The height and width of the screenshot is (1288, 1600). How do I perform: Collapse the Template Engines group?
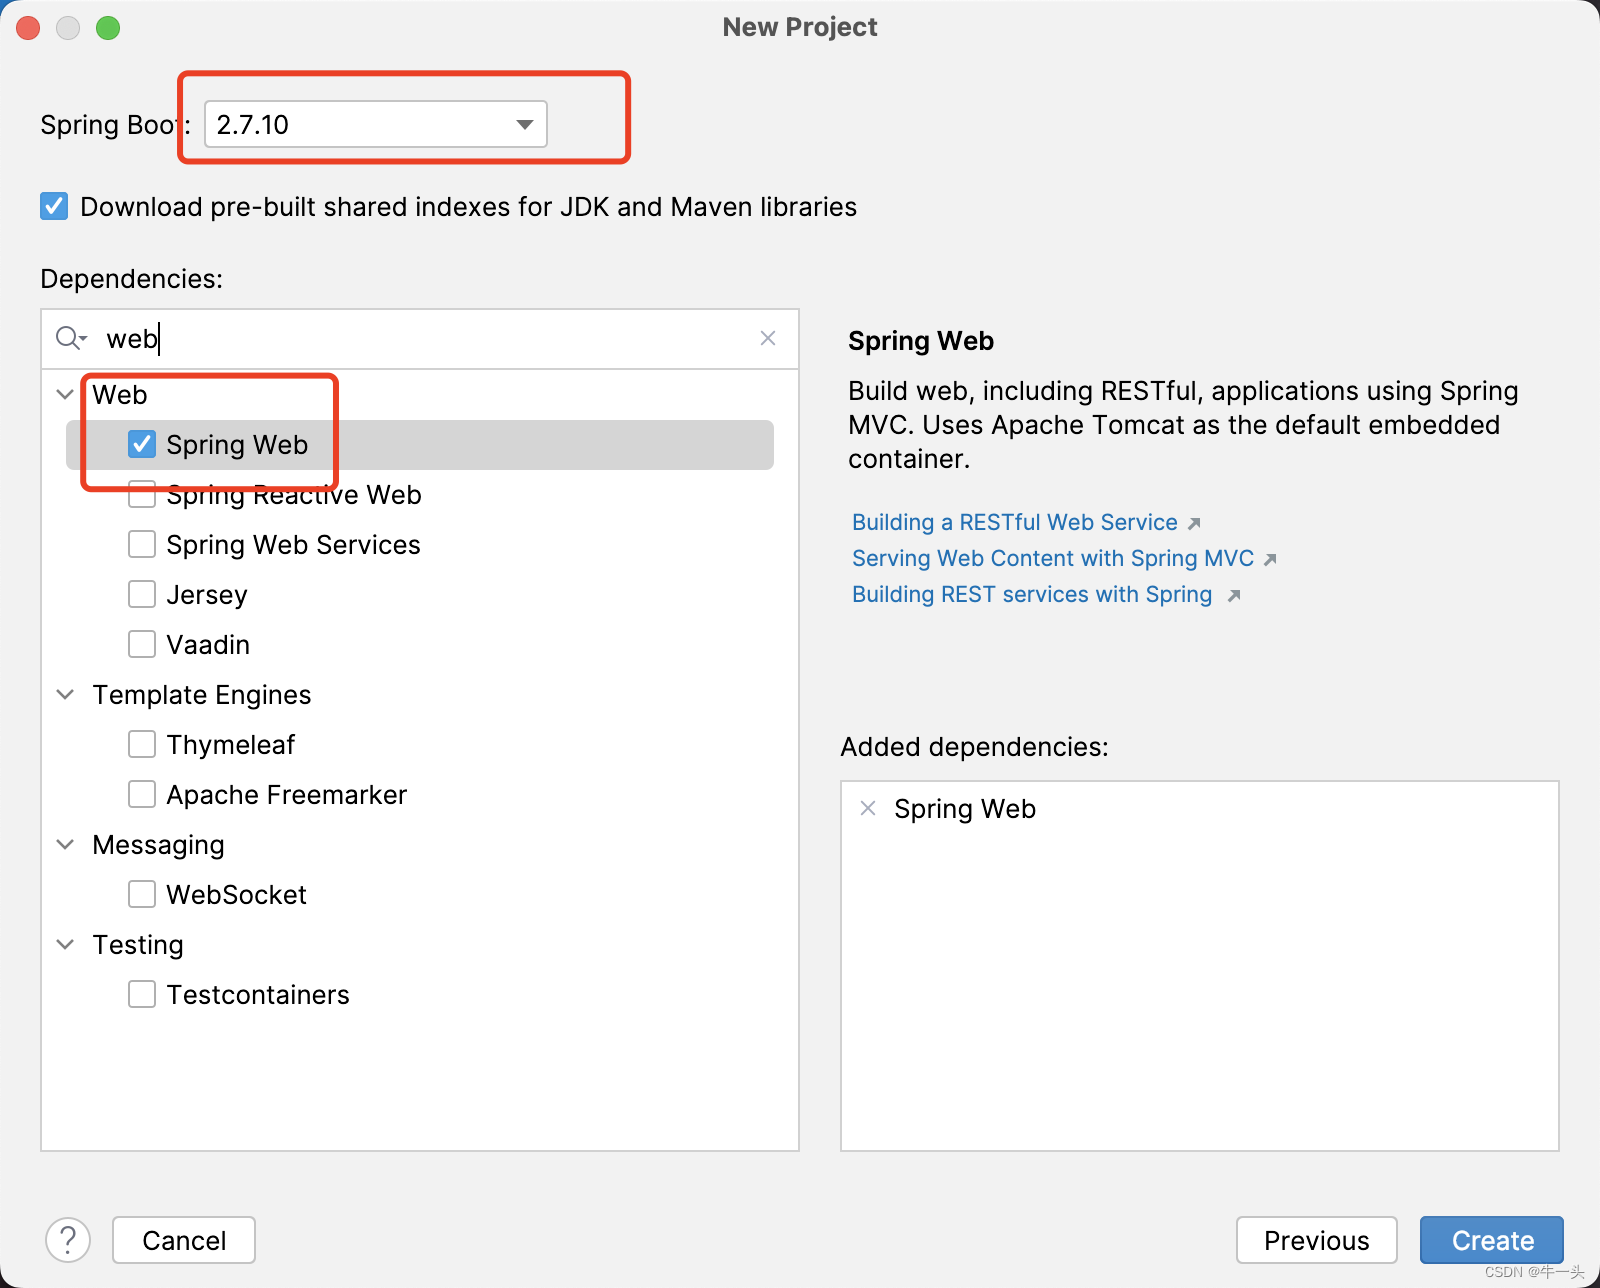pos(65,694)
